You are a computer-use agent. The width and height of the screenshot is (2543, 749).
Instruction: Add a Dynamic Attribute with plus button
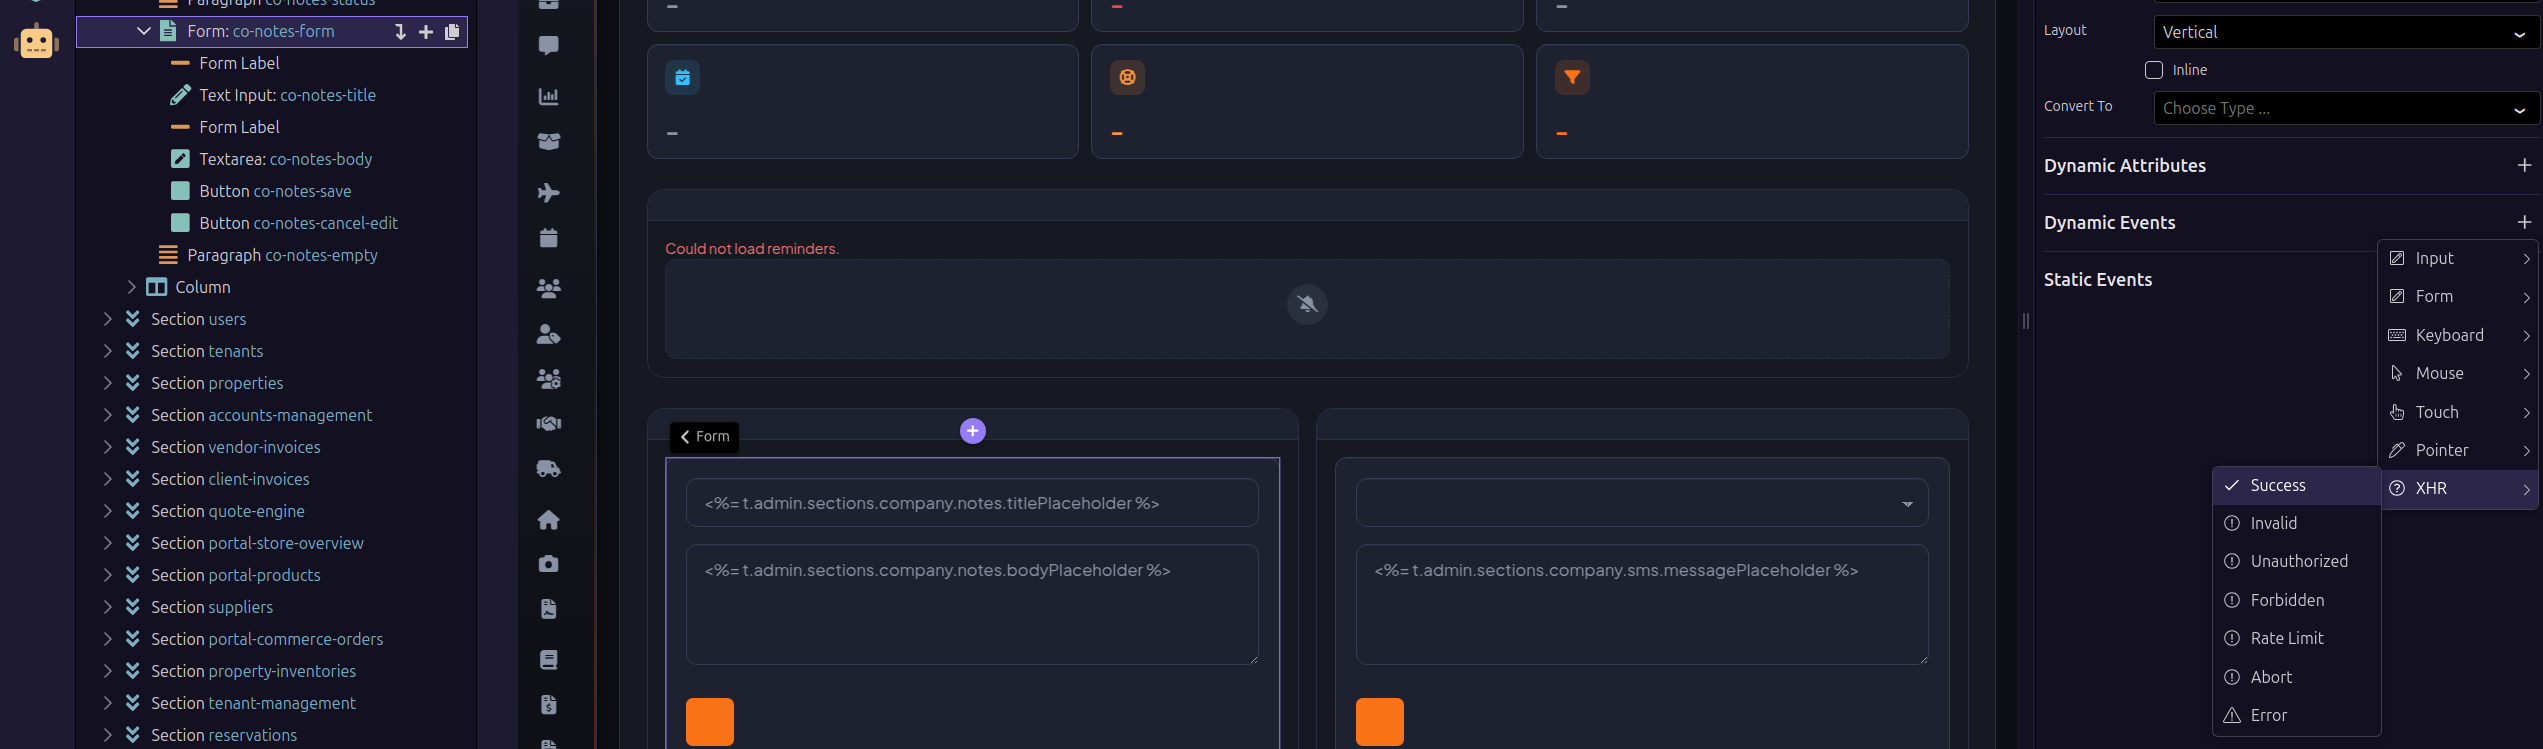click(2524, 165)
